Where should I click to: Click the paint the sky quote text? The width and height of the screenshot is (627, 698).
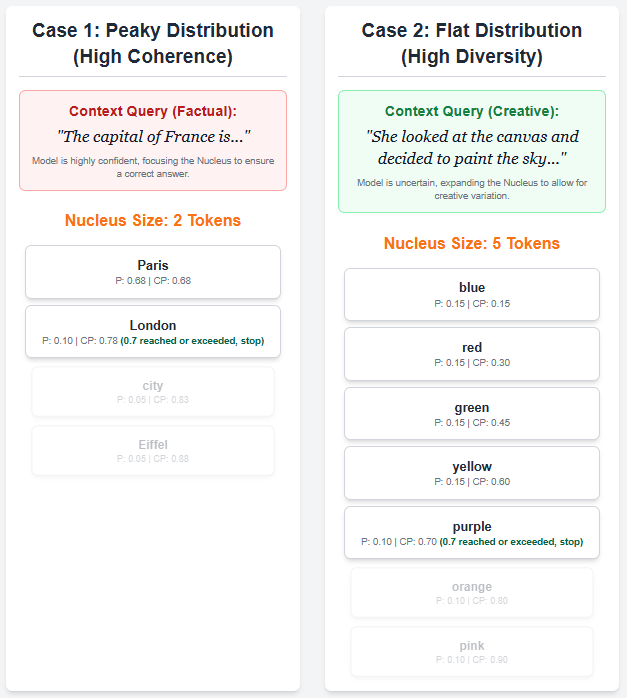[x=472, y=147]
